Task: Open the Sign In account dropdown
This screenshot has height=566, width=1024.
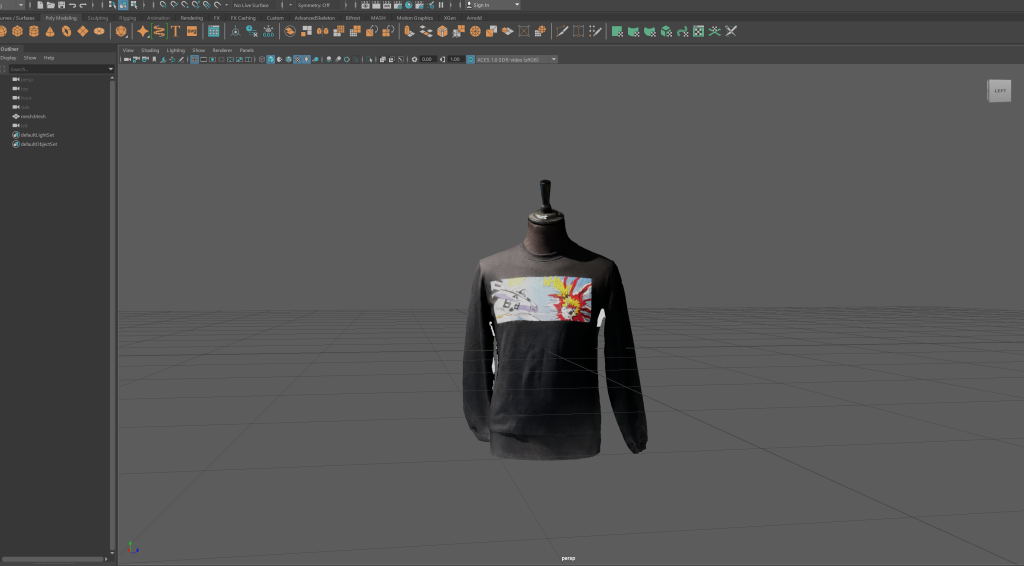Action: [x=492, y=5]
